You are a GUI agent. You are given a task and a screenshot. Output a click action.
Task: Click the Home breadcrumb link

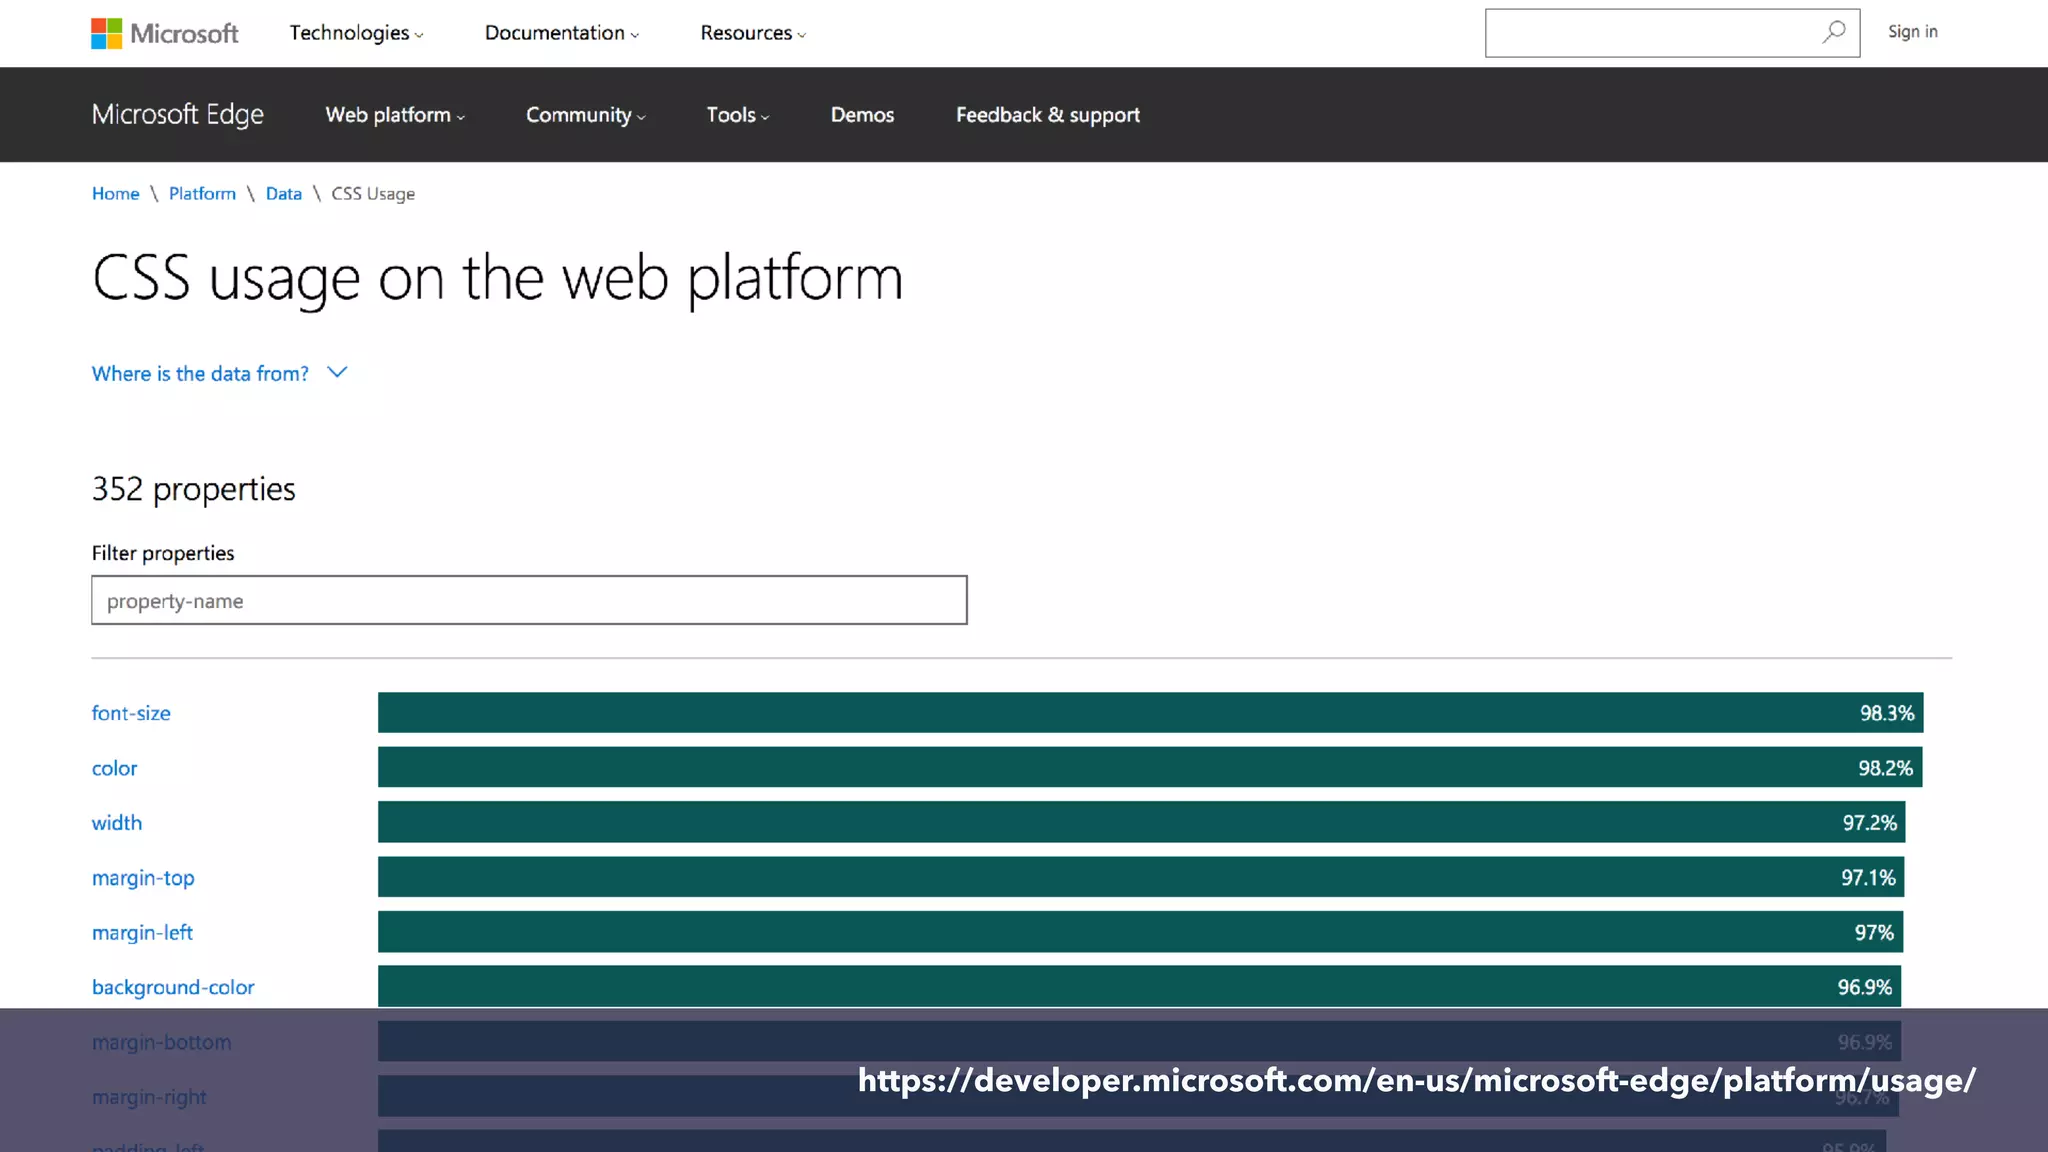115,194
